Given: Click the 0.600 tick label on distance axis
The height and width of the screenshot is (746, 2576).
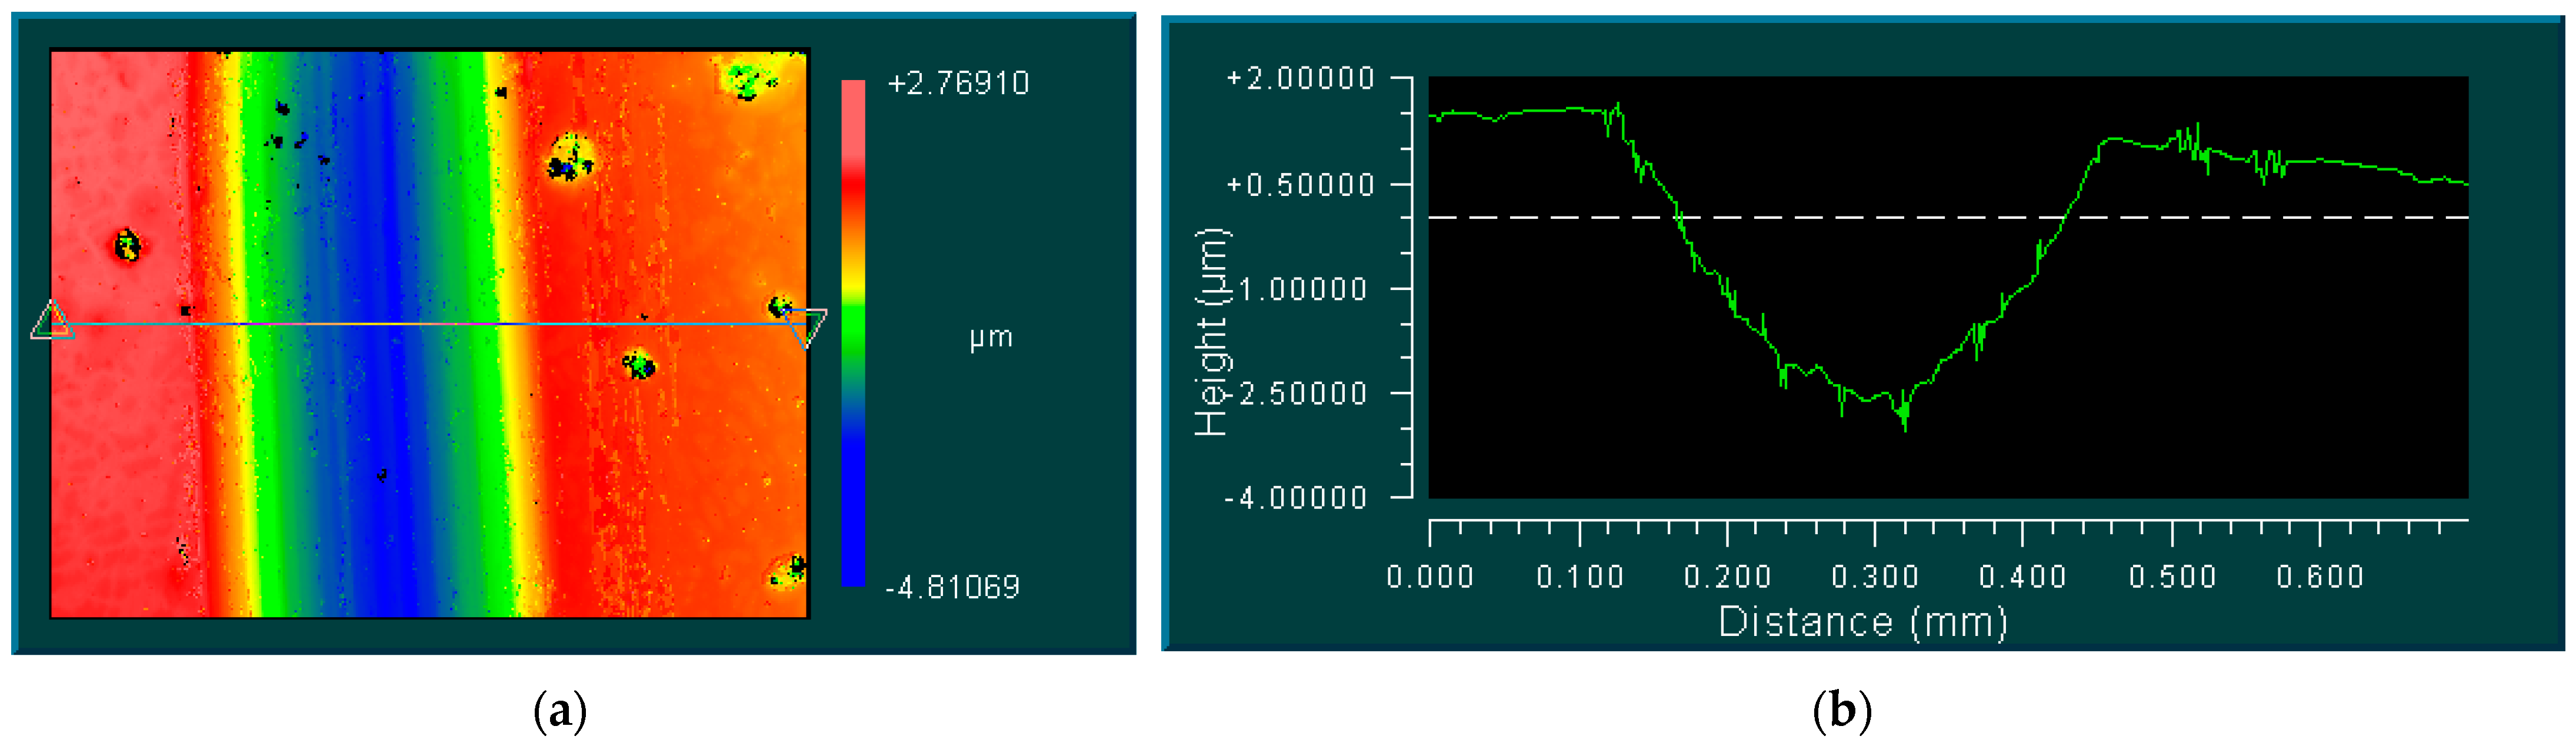Looking at the screenshot, I should (2319, 577).
